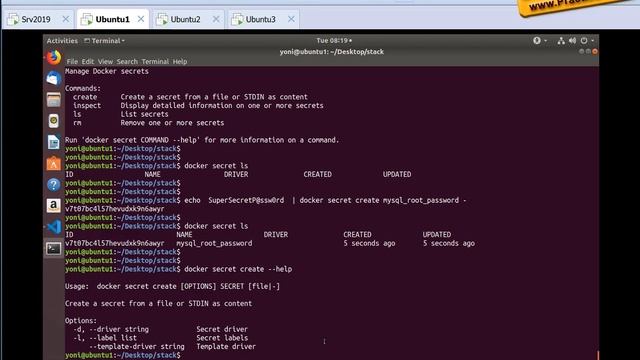Switch to the Ubuntu1 tab

pyautogui.click(x=112, y=19)
